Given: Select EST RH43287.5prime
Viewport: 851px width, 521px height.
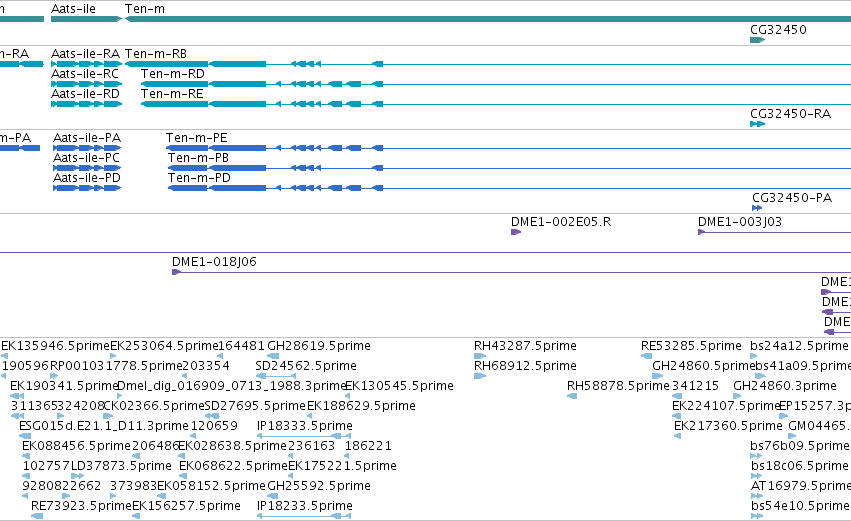Looking at the screenshot, I should coord(525,346).
